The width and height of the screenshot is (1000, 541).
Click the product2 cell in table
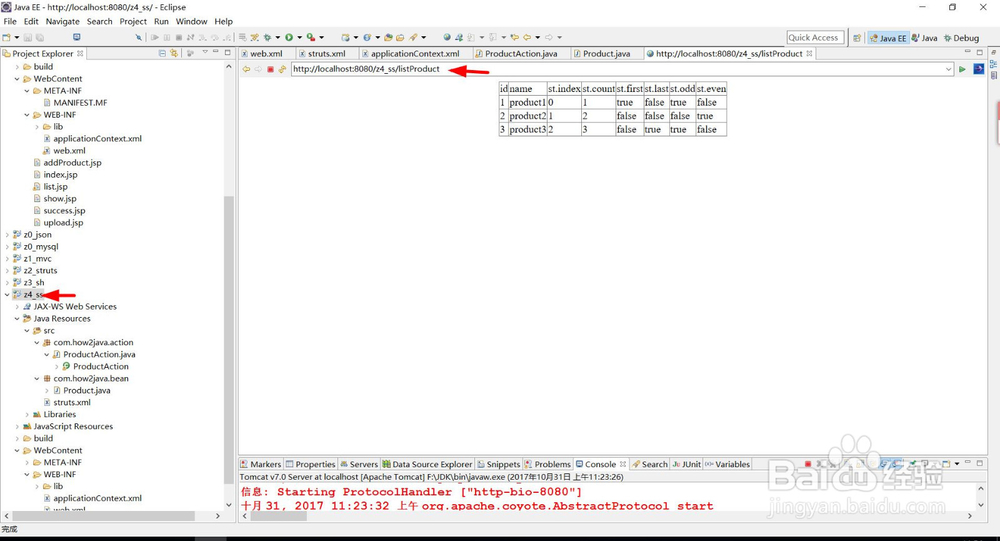pos(527,116)
